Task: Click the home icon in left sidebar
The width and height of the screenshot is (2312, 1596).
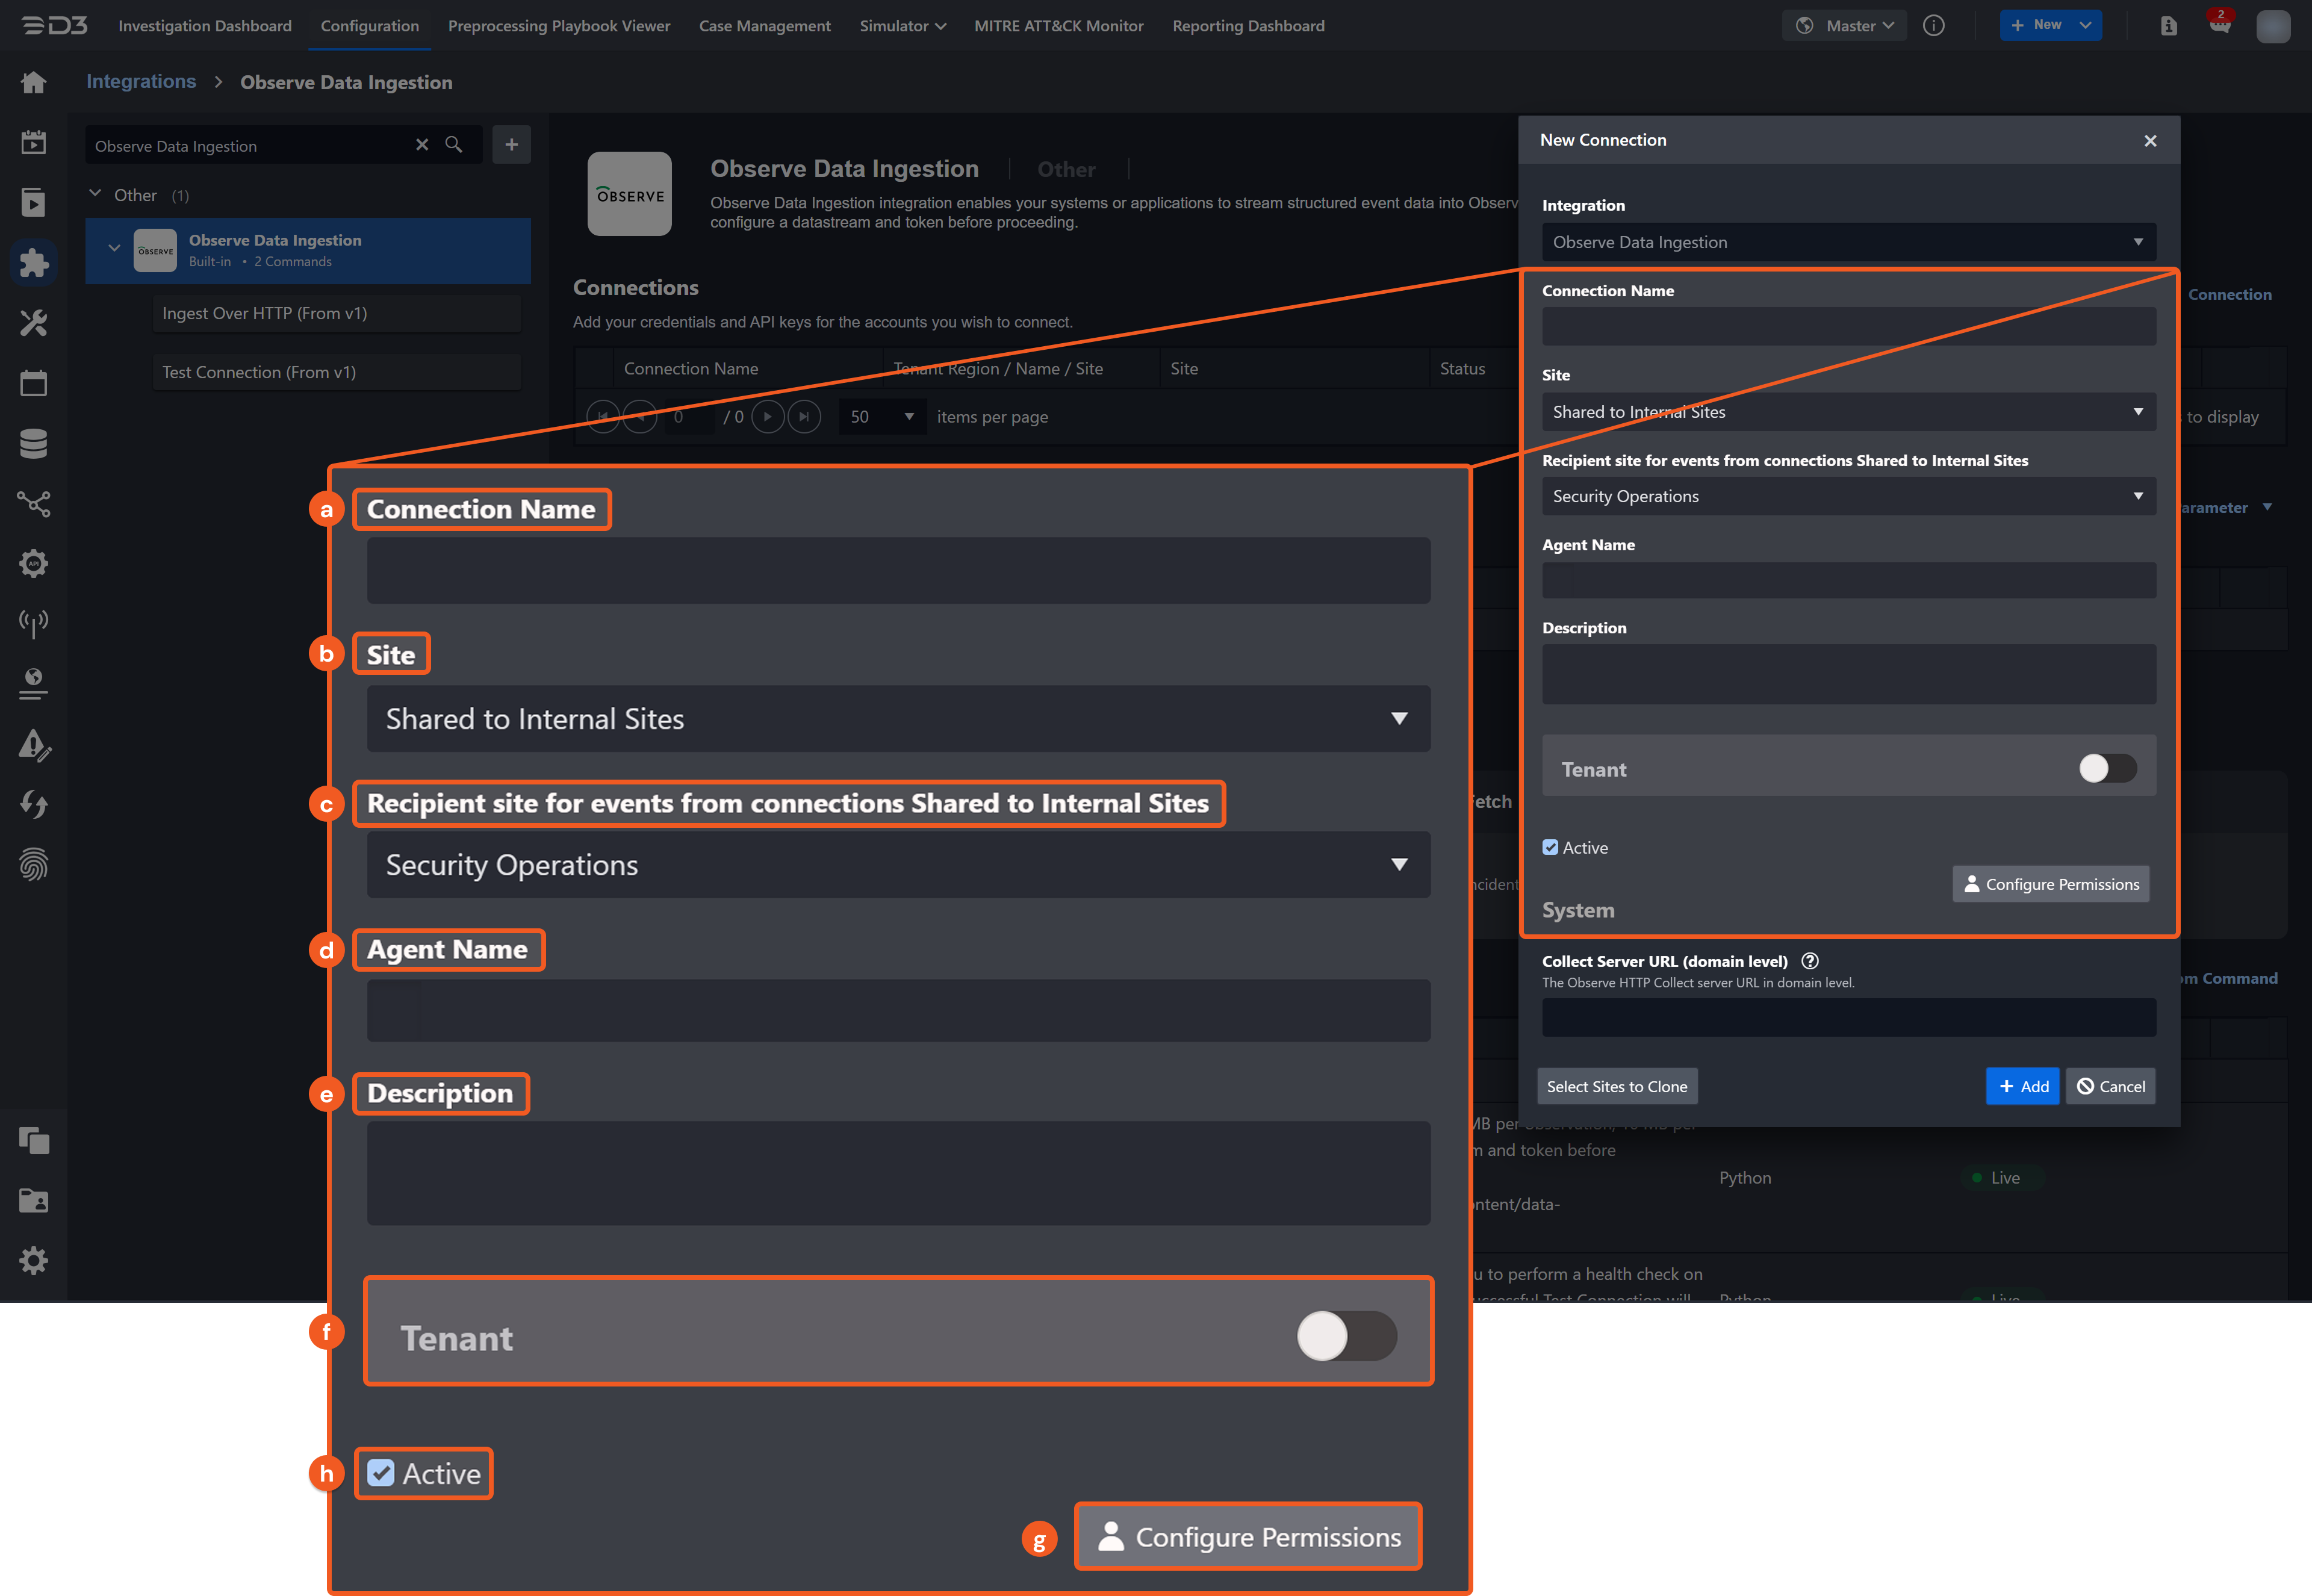Action: [33, 82]
